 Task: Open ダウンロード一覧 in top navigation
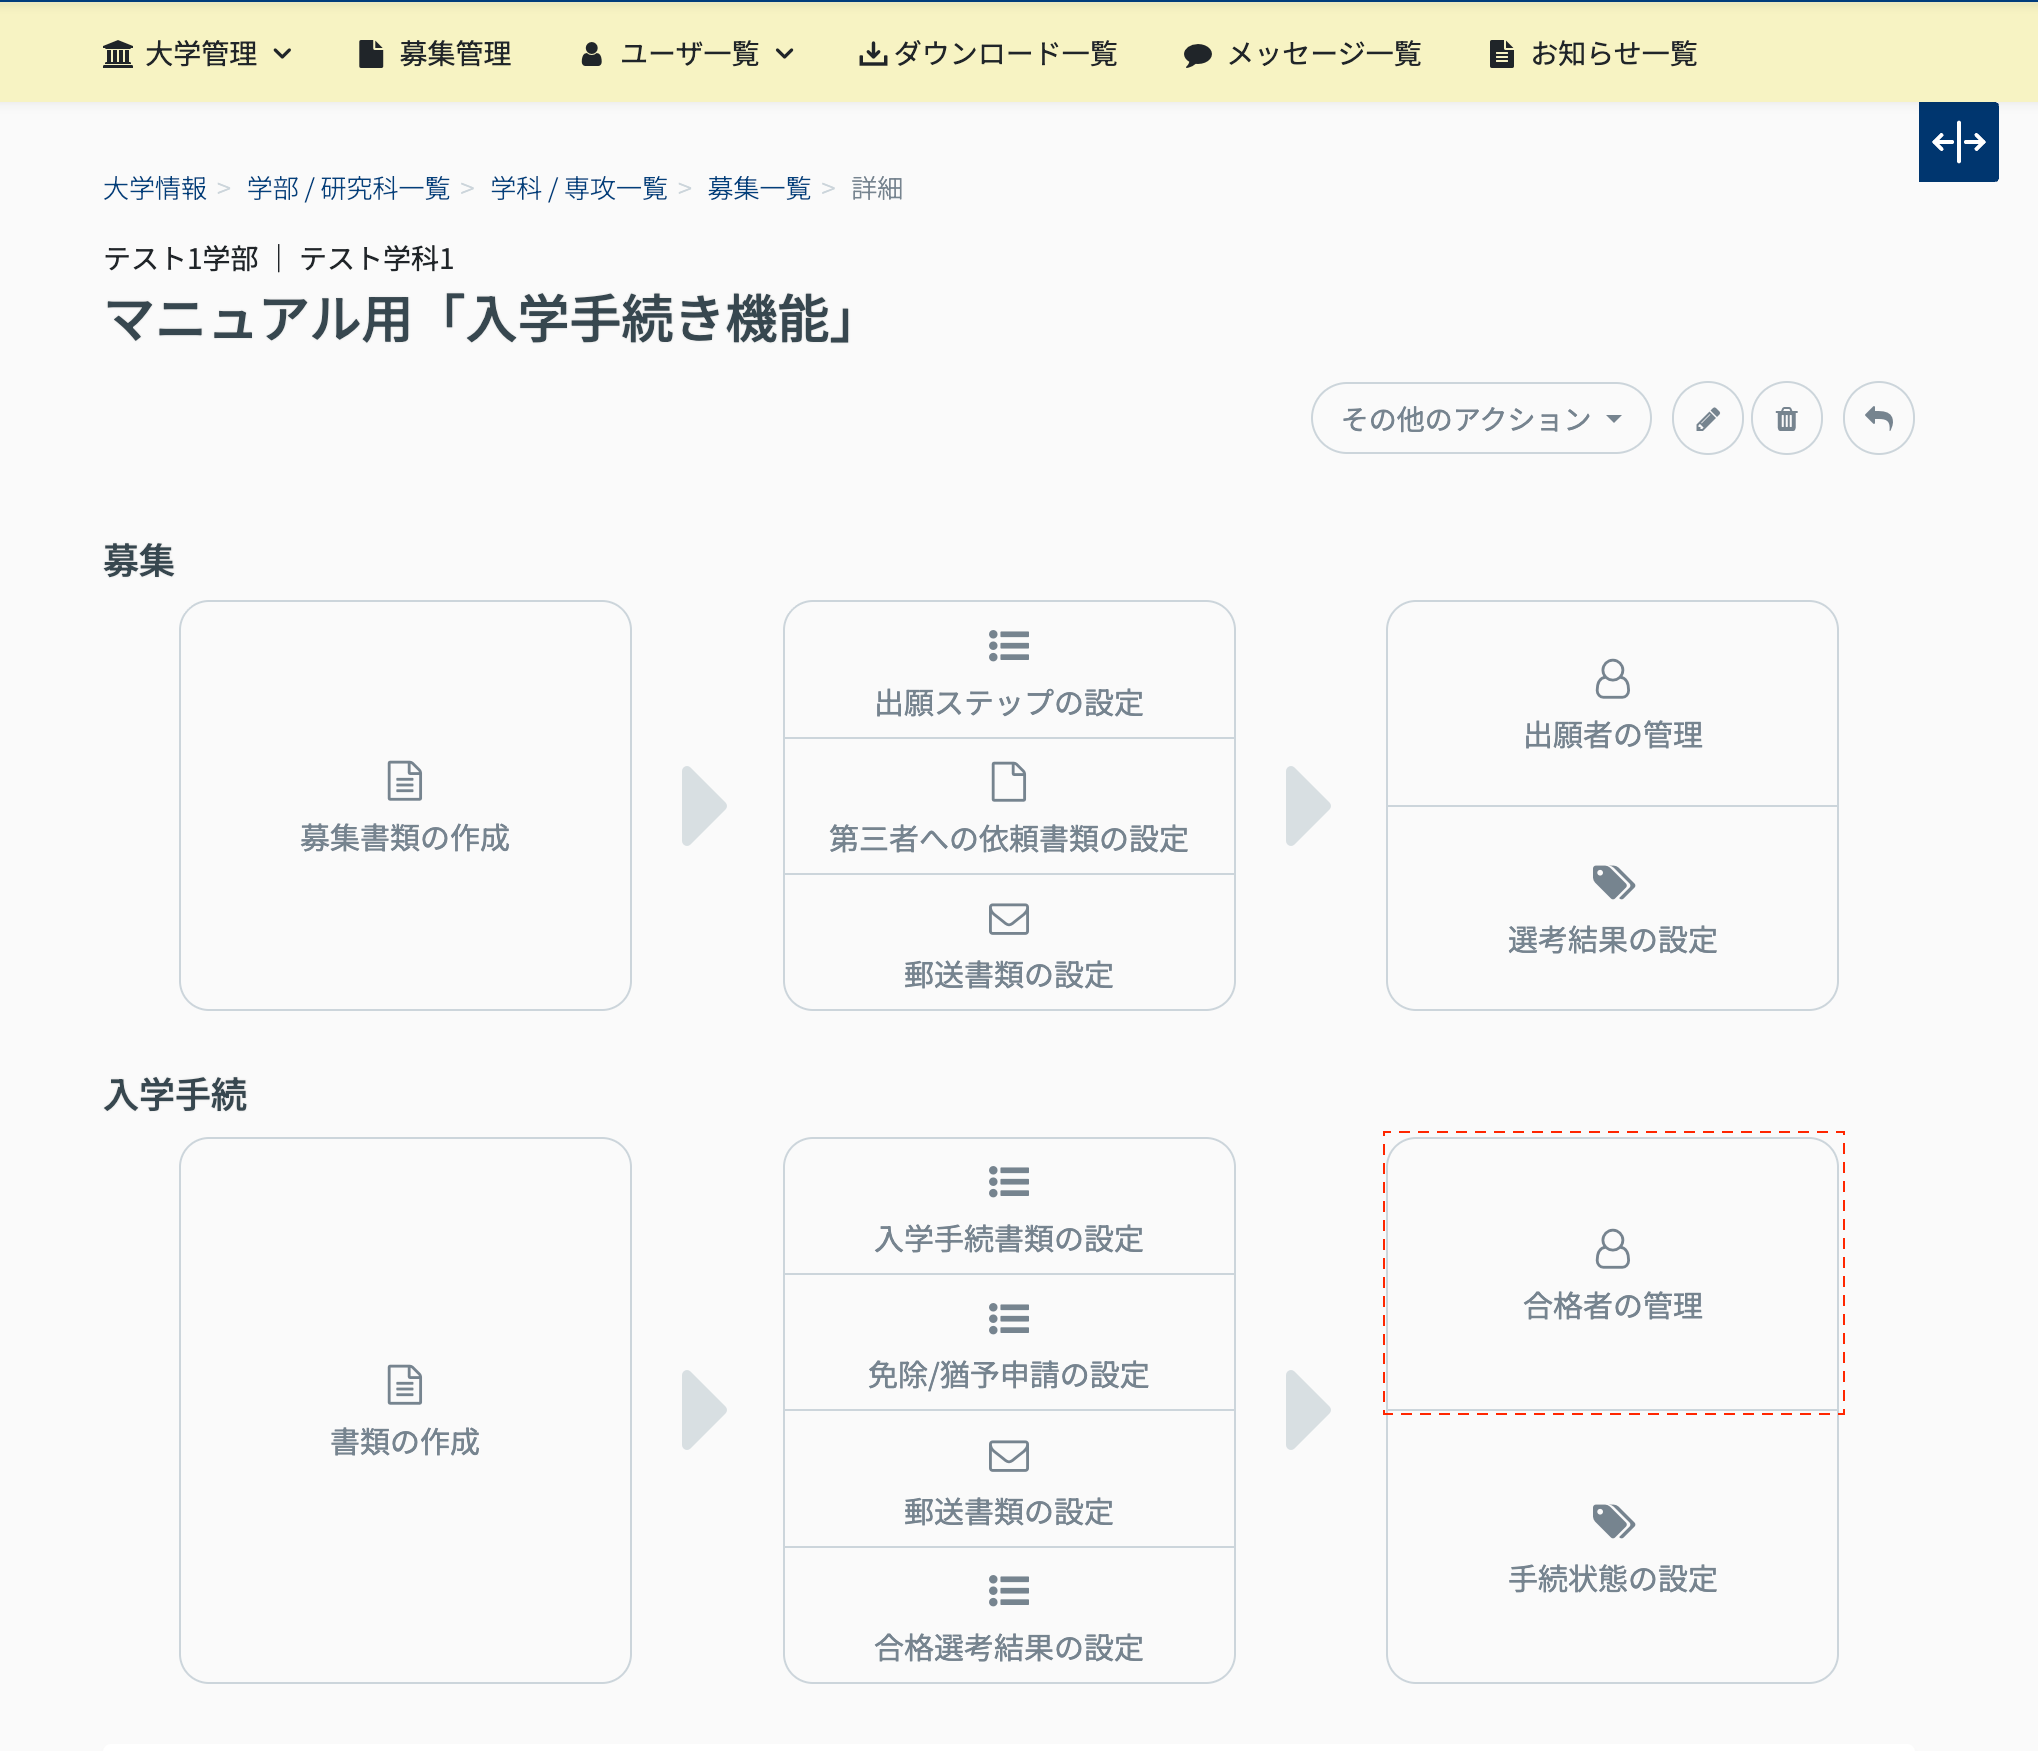988,54
